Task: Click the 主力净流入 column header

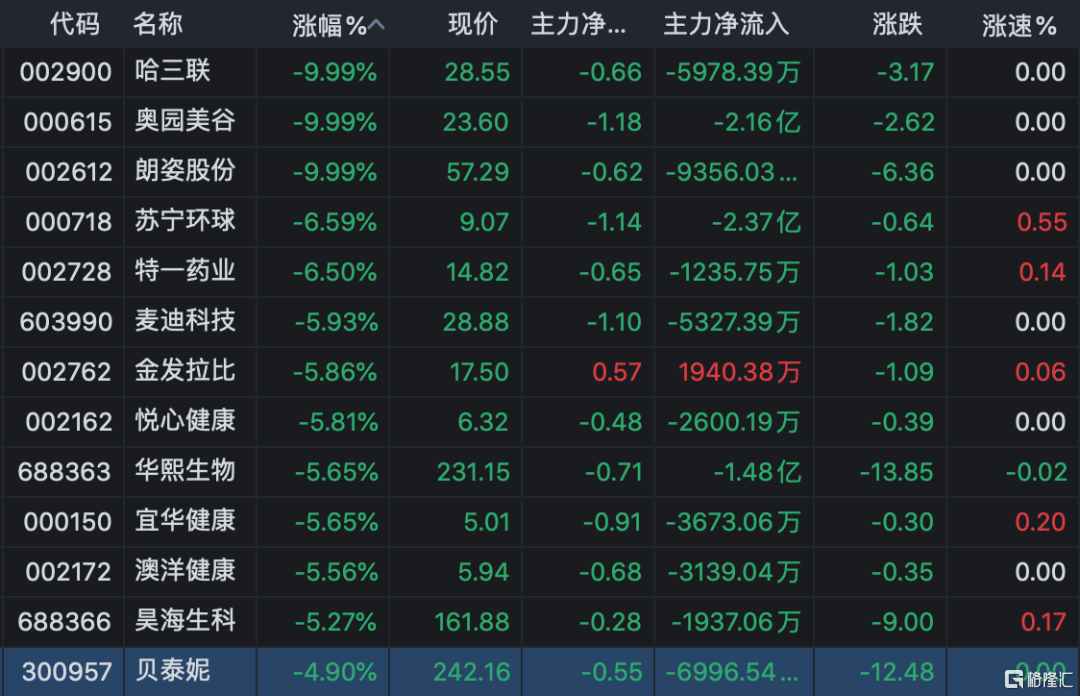Action: 726,24
